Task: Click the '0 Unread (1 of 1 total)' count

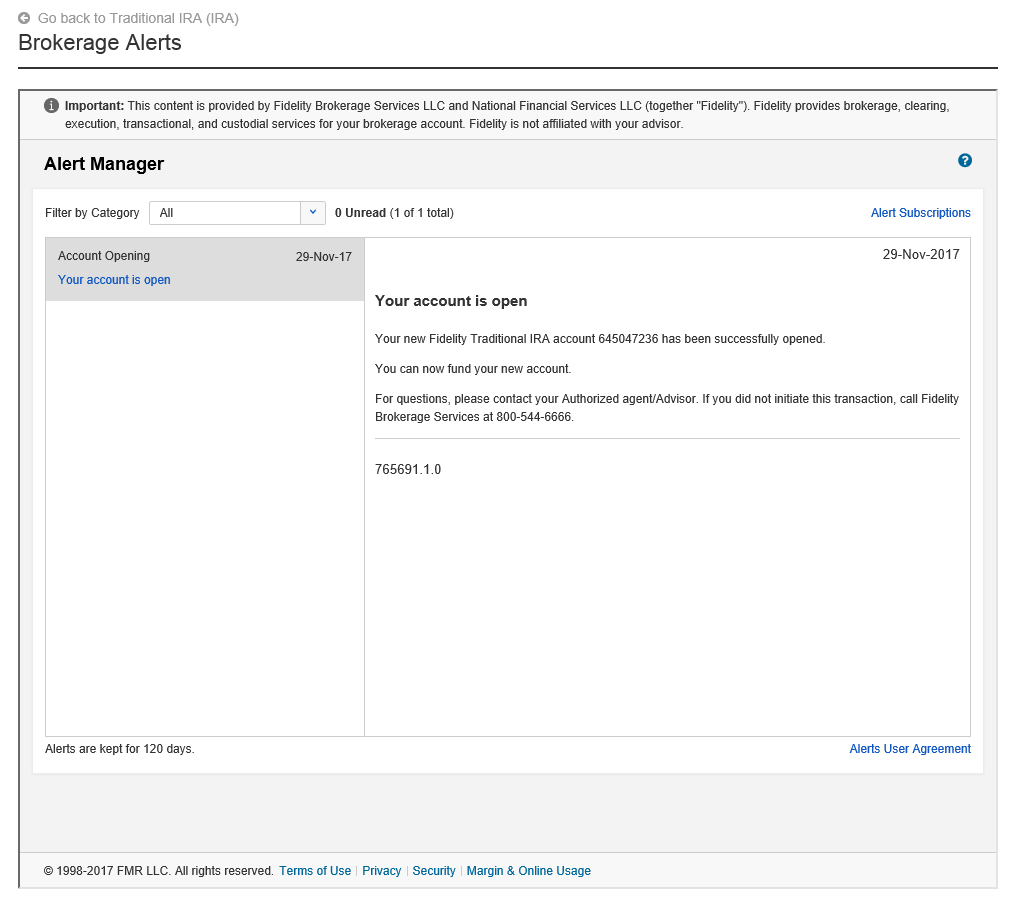Action: coord(394,213)
